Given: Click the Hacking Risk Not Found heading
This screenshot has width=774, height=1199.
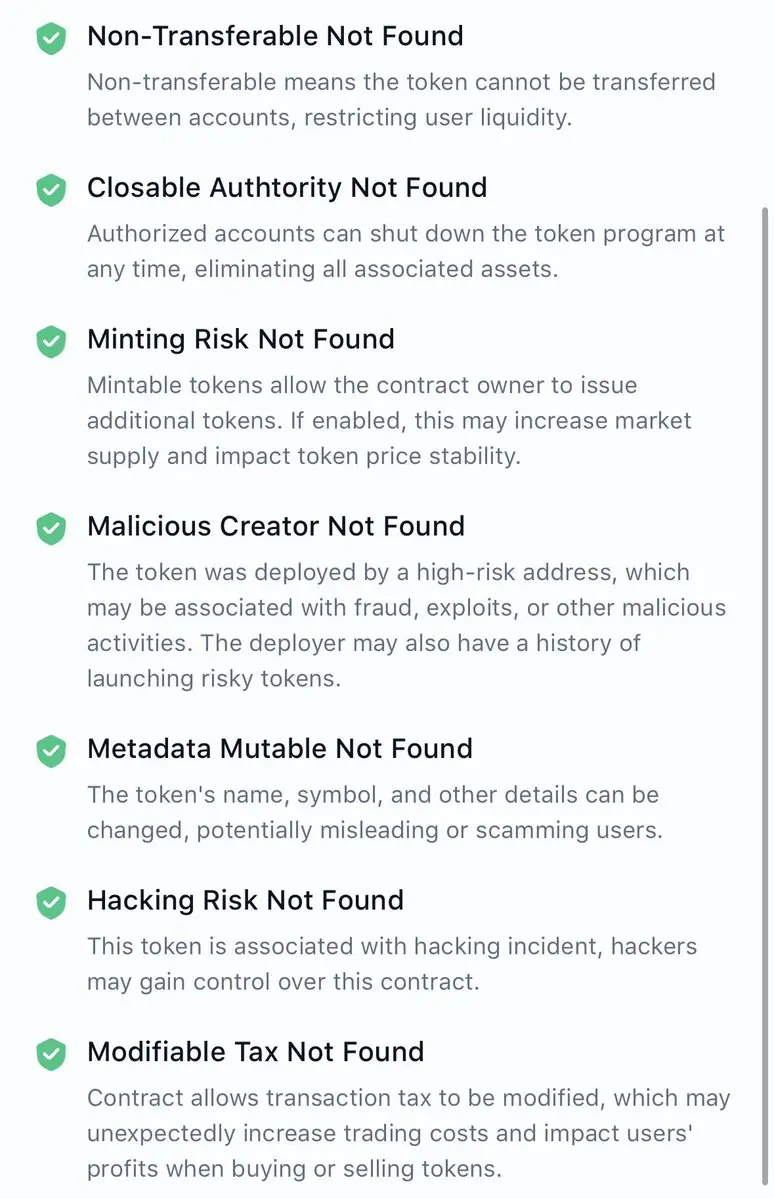Looking at the screenshot, I should tap(246, 900).
